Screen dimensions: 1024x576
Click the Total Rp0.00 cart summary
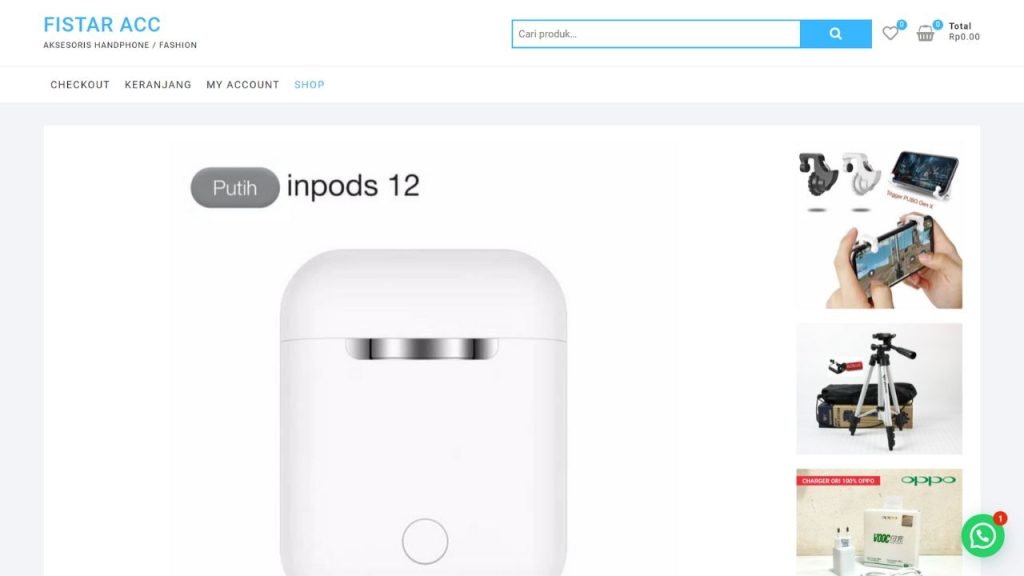(x=964, y=31)
